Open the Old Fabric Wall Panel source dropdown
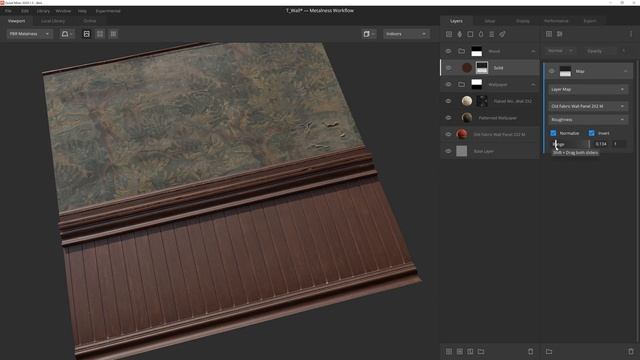 click(588, 106)
